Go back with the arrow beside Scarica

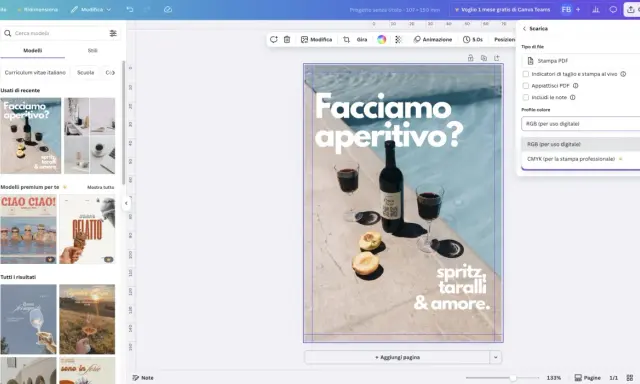tap(524, 29)
